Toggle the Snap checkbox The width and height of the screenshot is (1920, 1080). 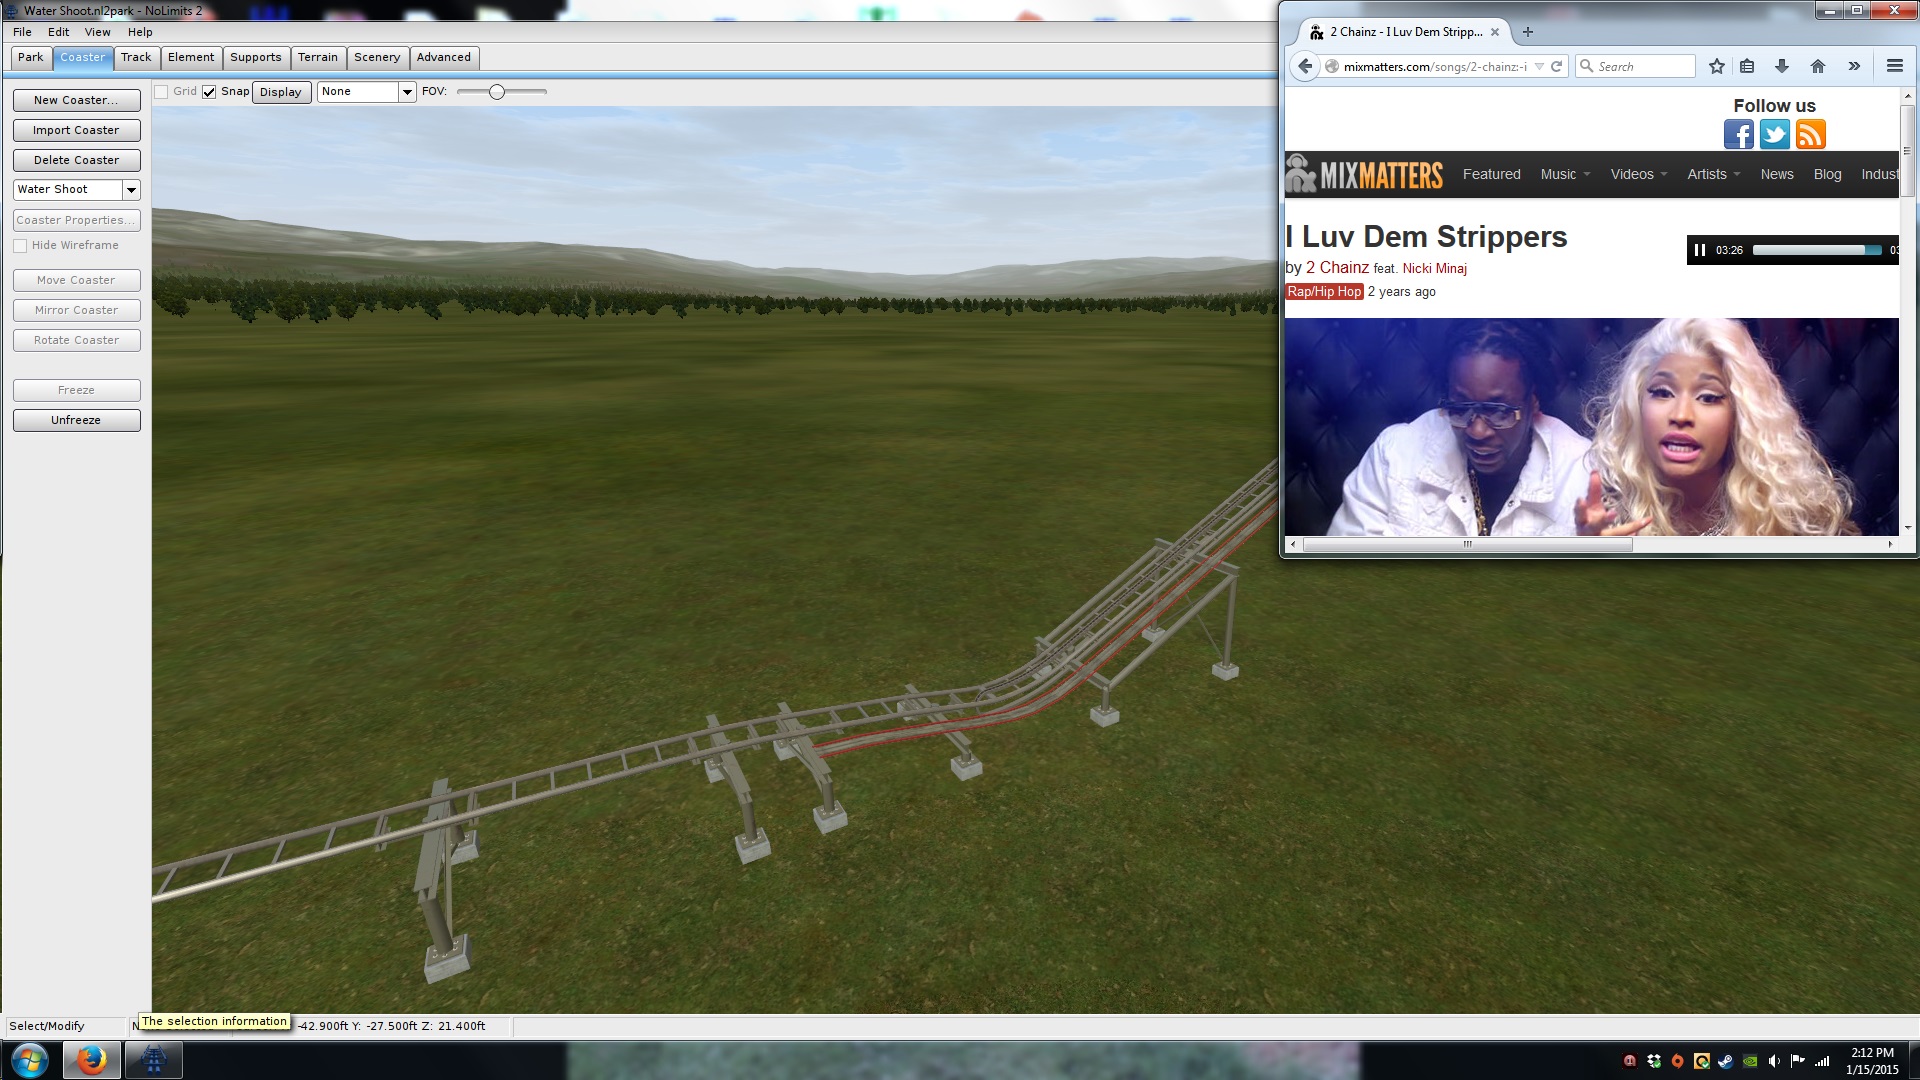209,92
